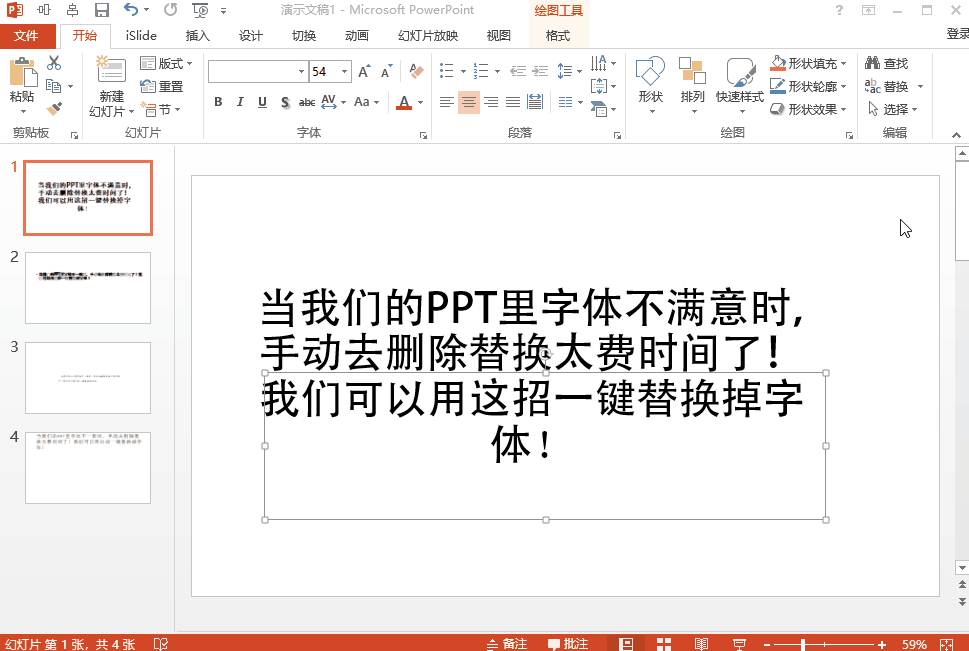Apply strikethrough to the text

[x=306, y=102]
